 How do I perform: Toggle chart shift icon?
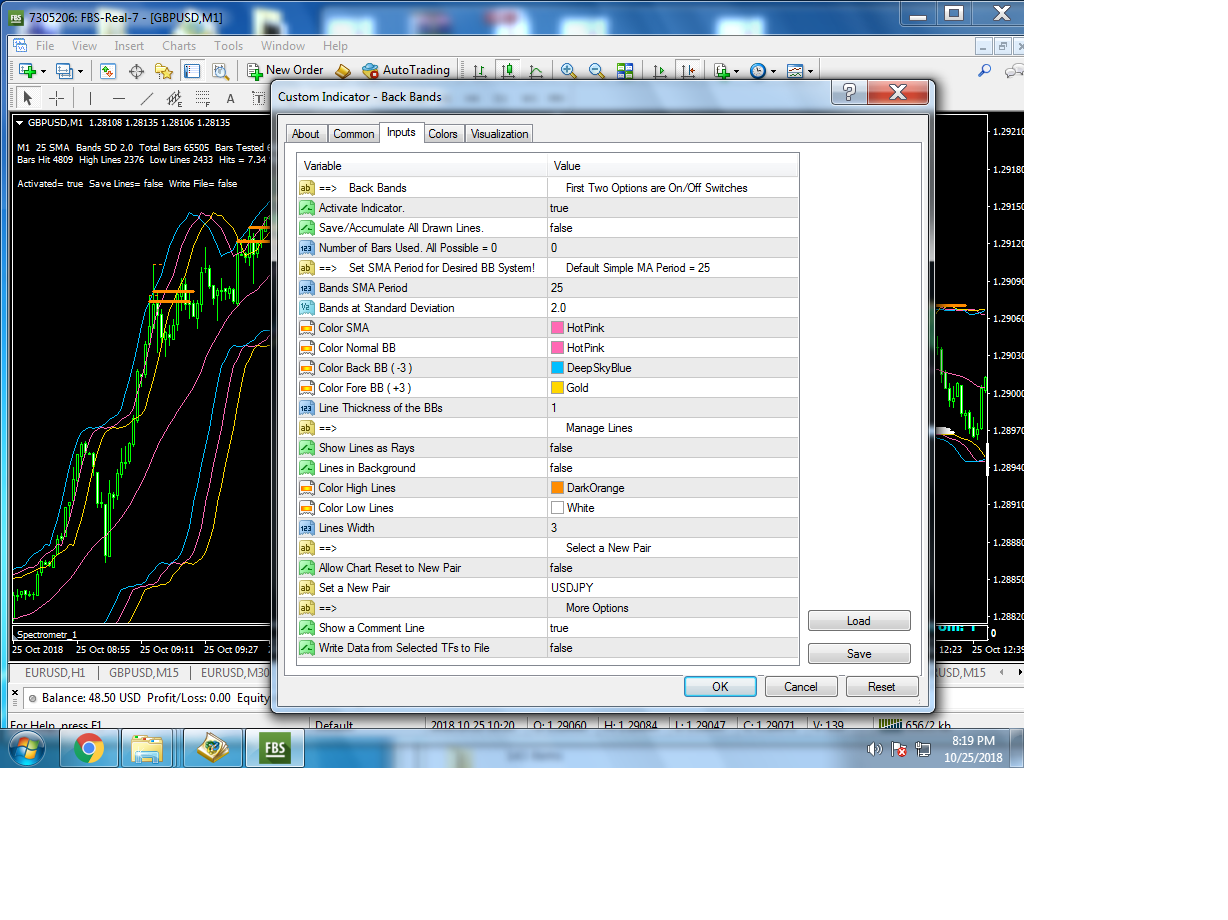coord(687,71)
